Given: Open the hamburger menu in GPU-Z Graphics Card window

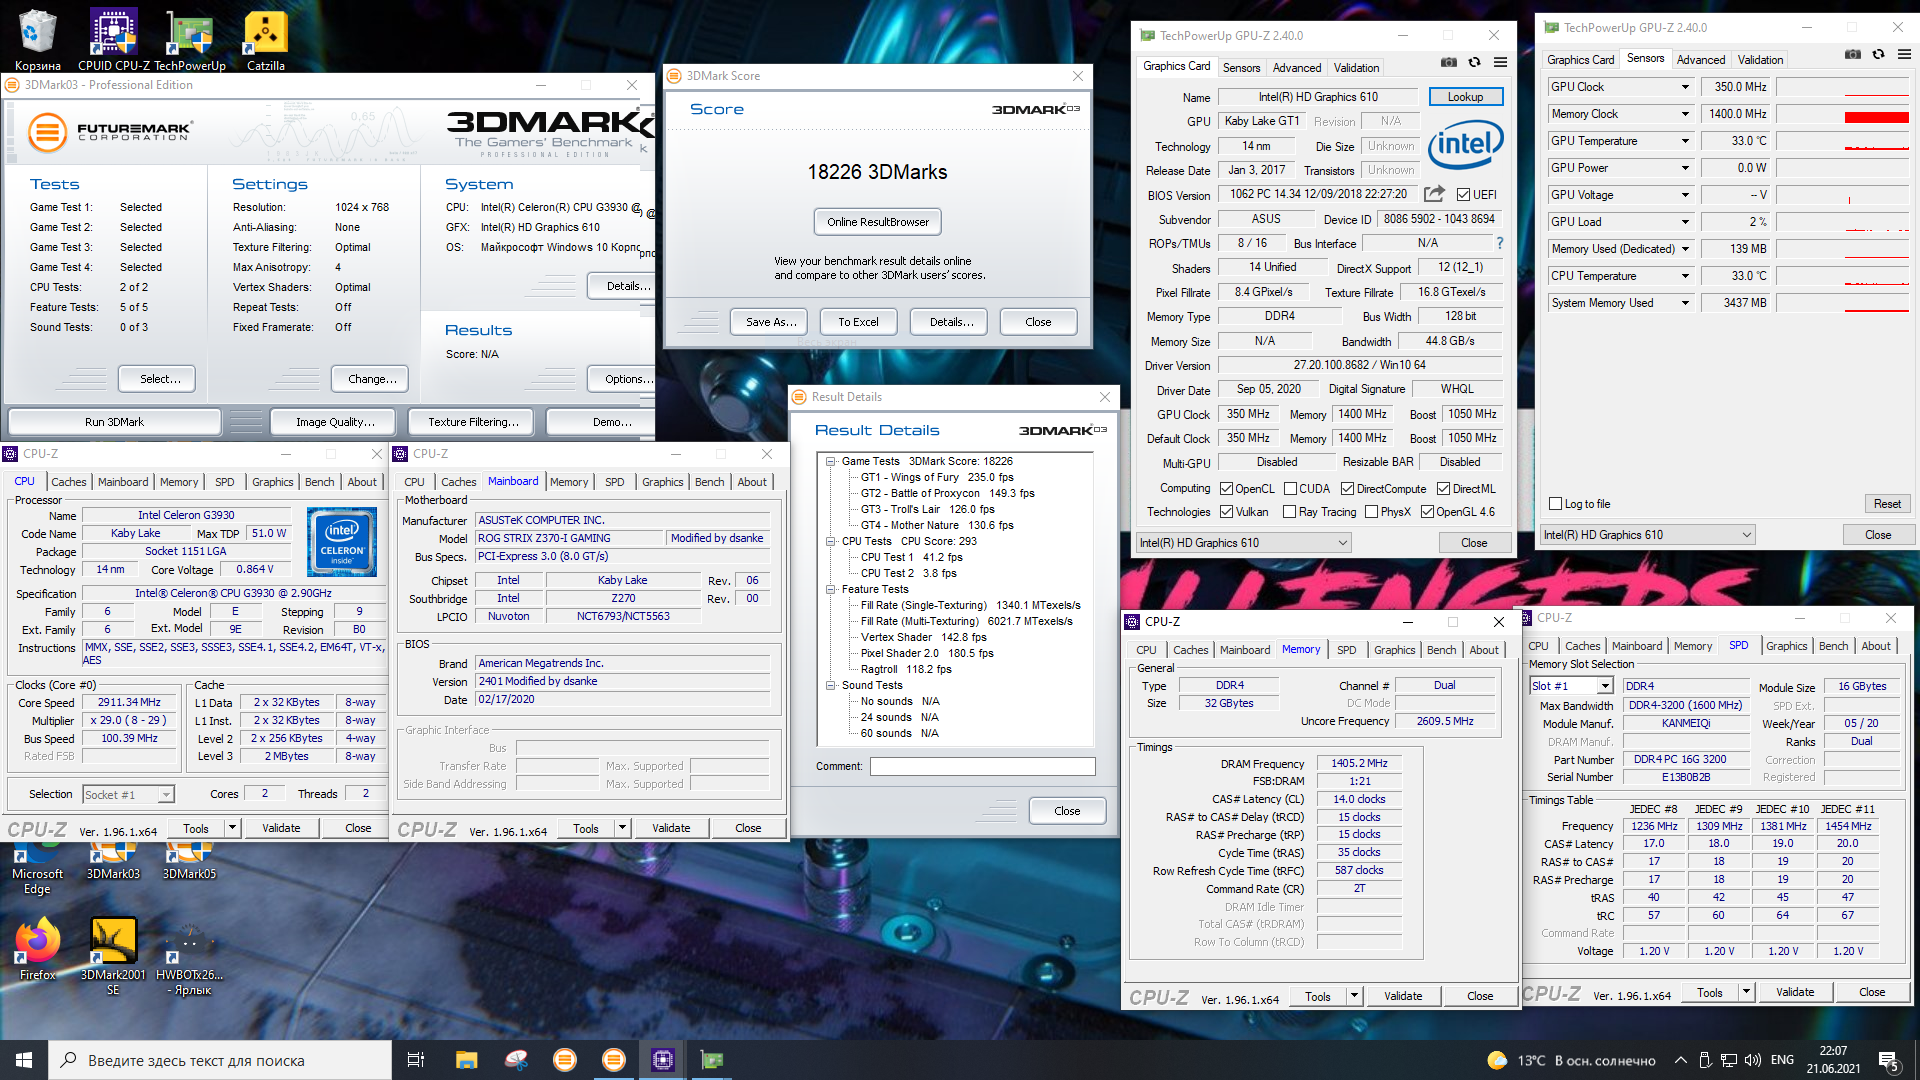Looking at the screenshot, I should (1500, 62).
